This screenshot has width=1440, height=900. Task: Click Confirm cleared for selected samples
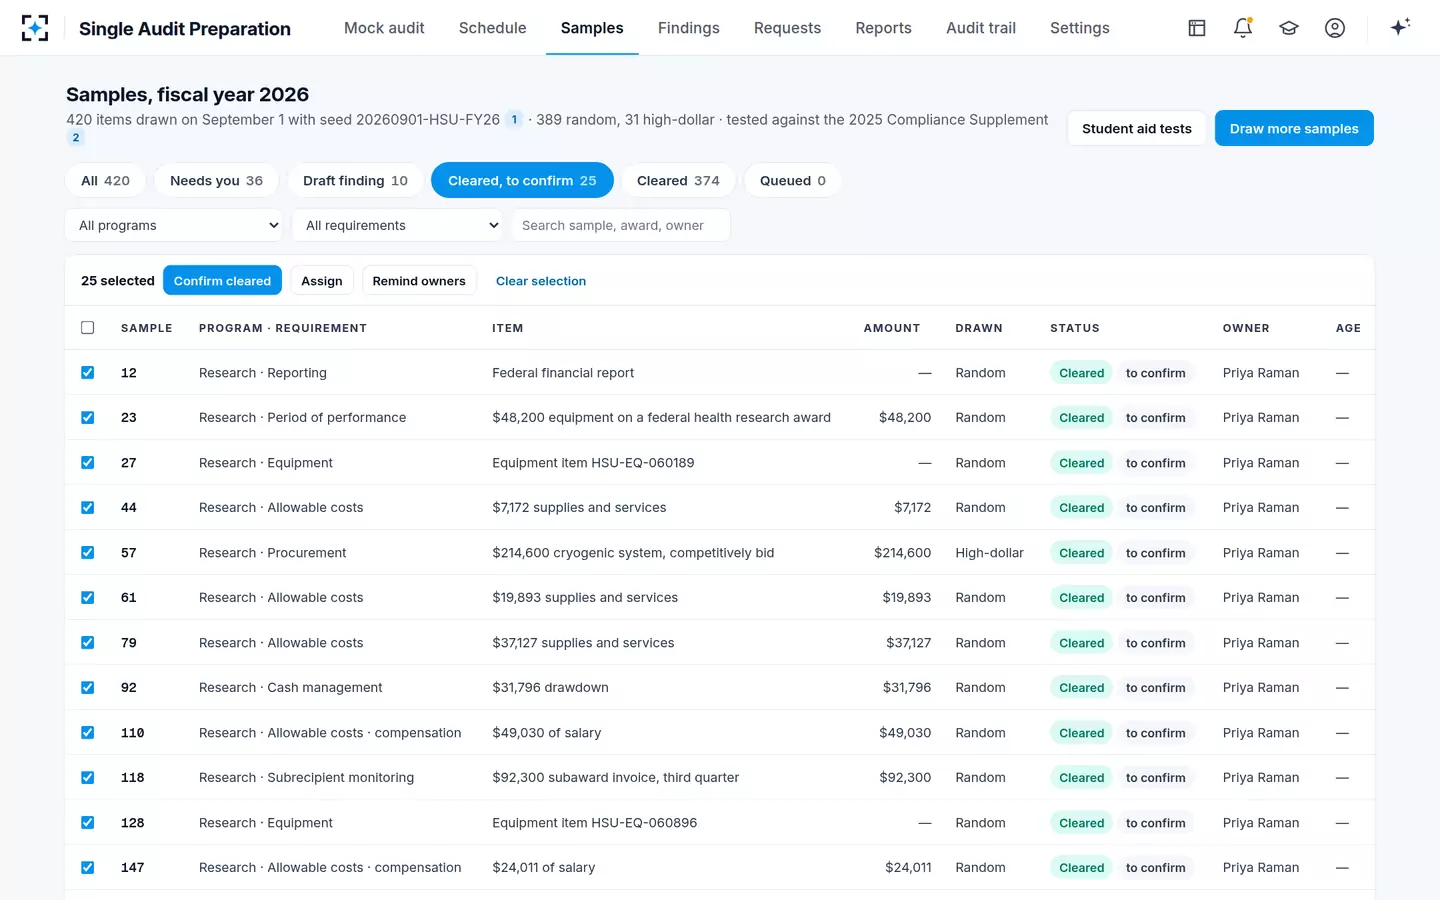click(x=222, y=281)
